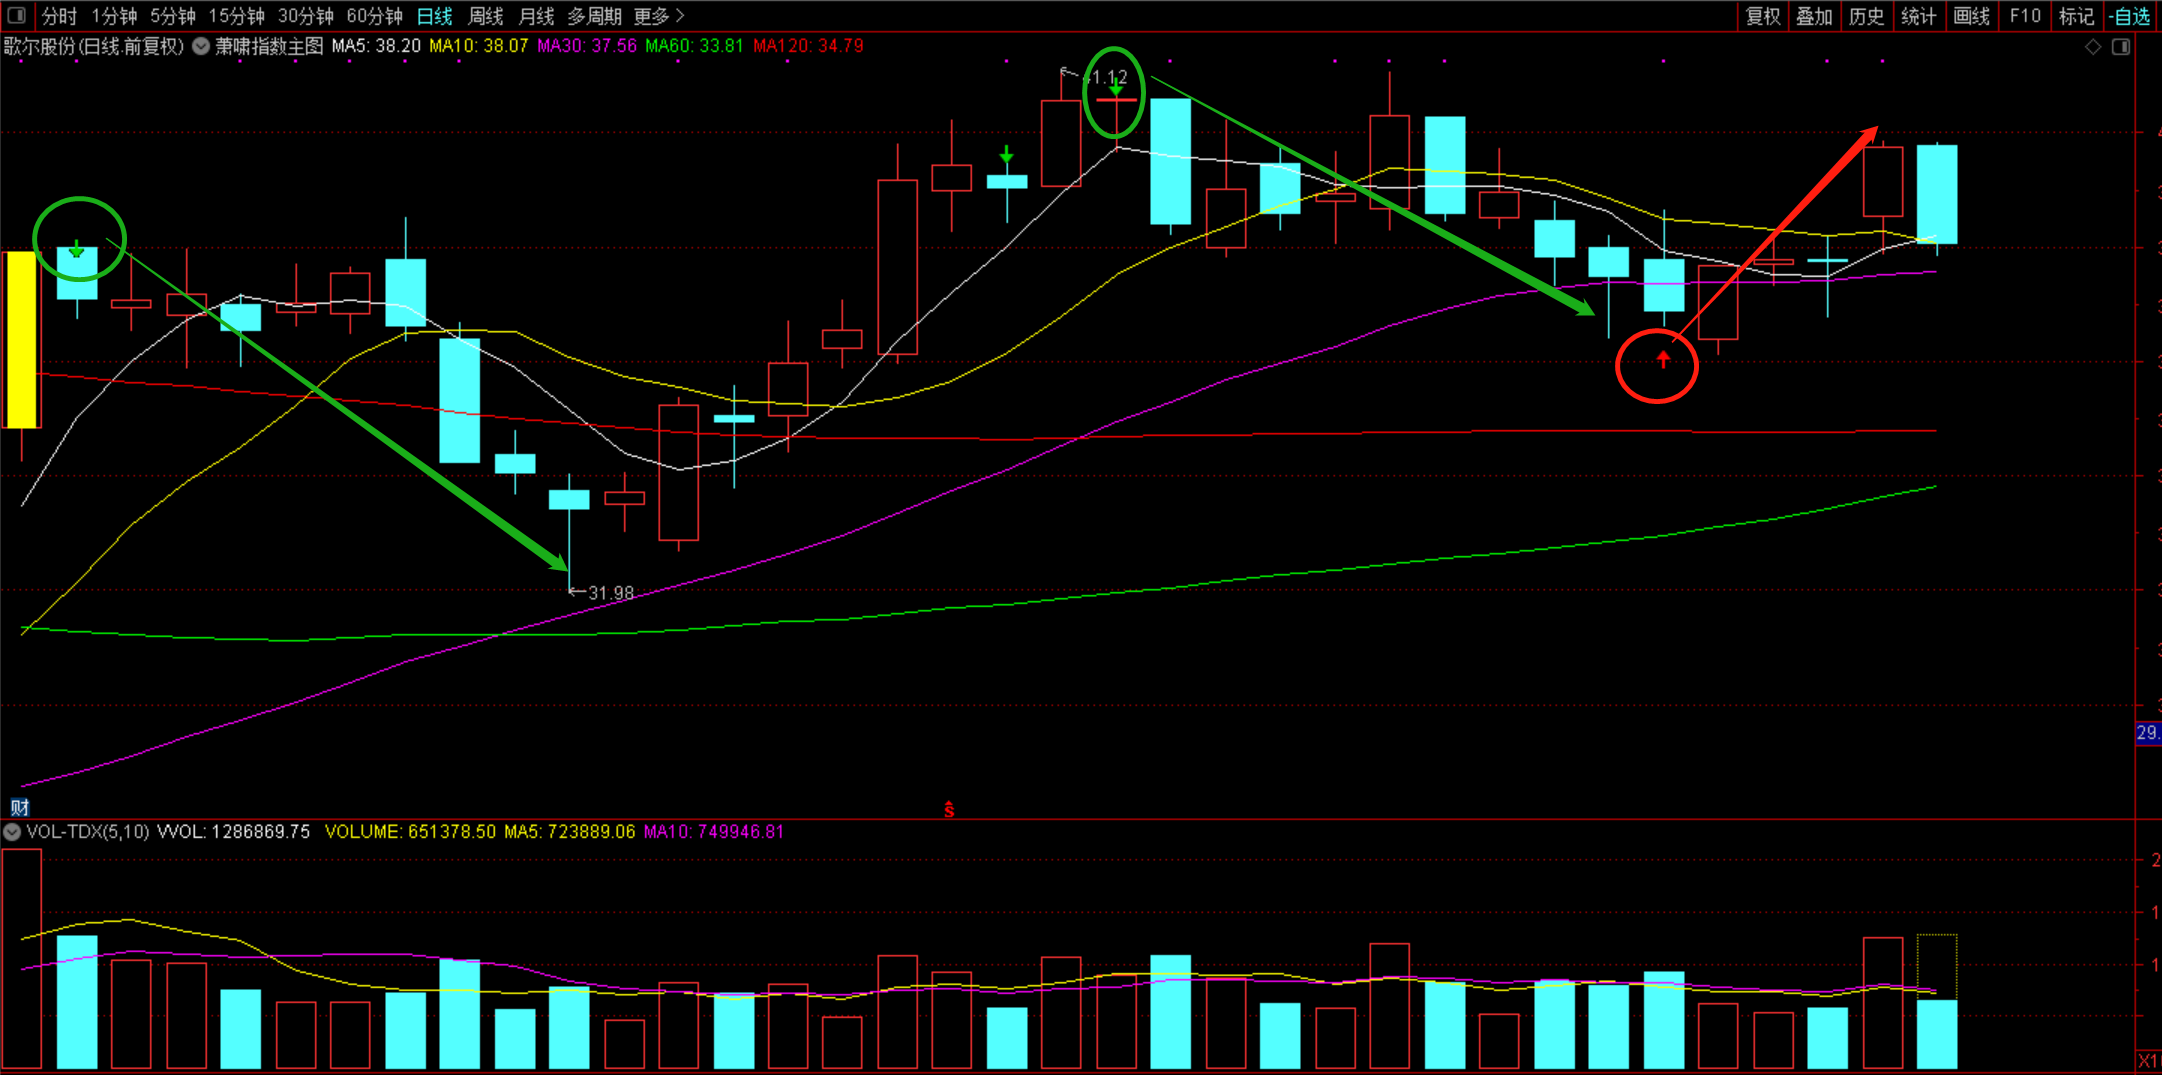Click the 叠加 overlay button

click(1815, 16)
